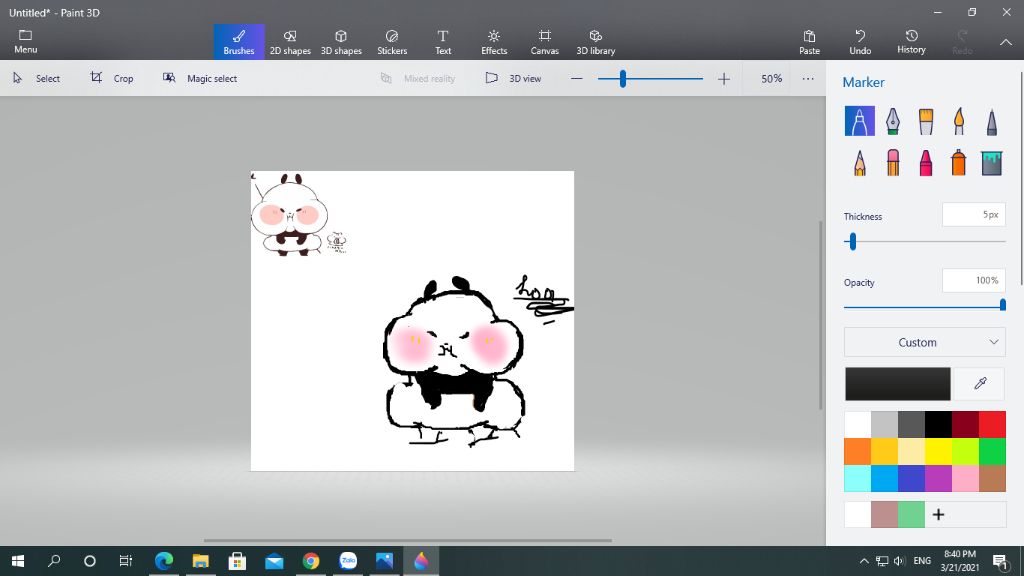Viewport: 1024px width, 576px height.
Task: Click the Thickness value field
Action: coord(973,215)
